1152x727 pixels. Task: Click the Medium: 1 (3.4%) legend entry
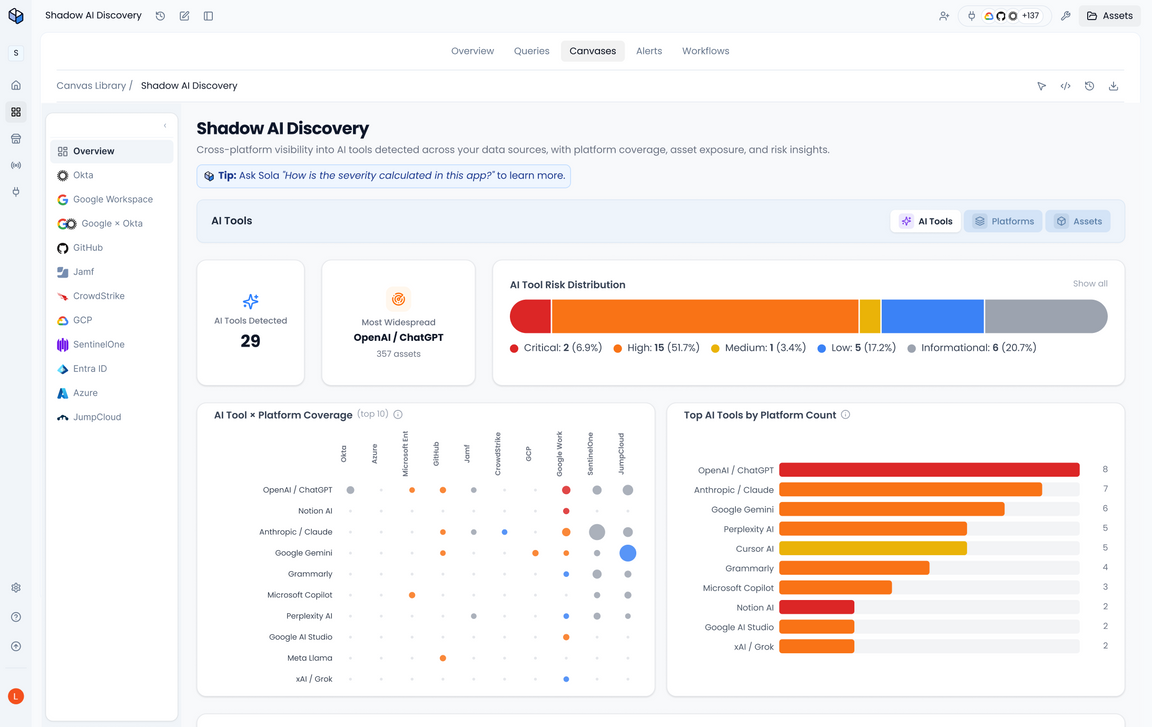758,348
